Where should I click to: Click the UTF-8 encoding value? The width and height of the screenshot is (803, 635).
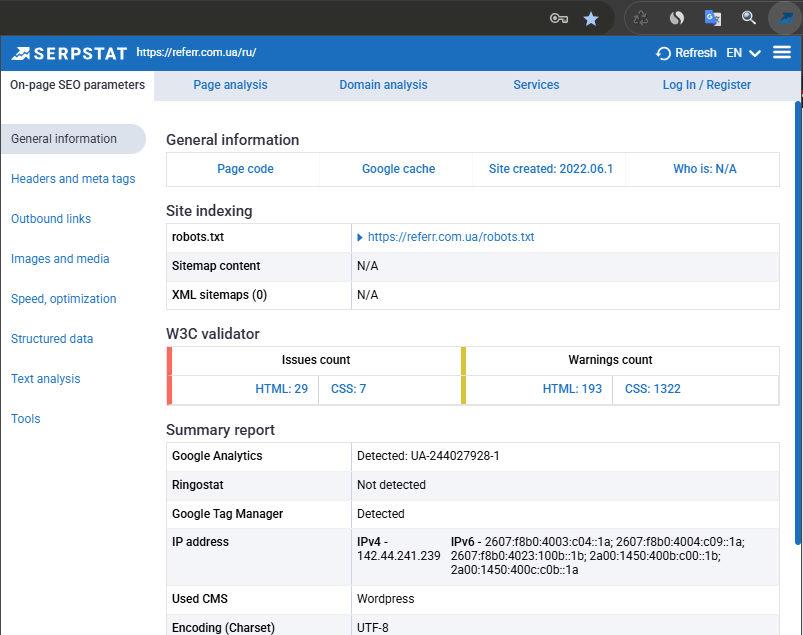[x=373, y=628]
